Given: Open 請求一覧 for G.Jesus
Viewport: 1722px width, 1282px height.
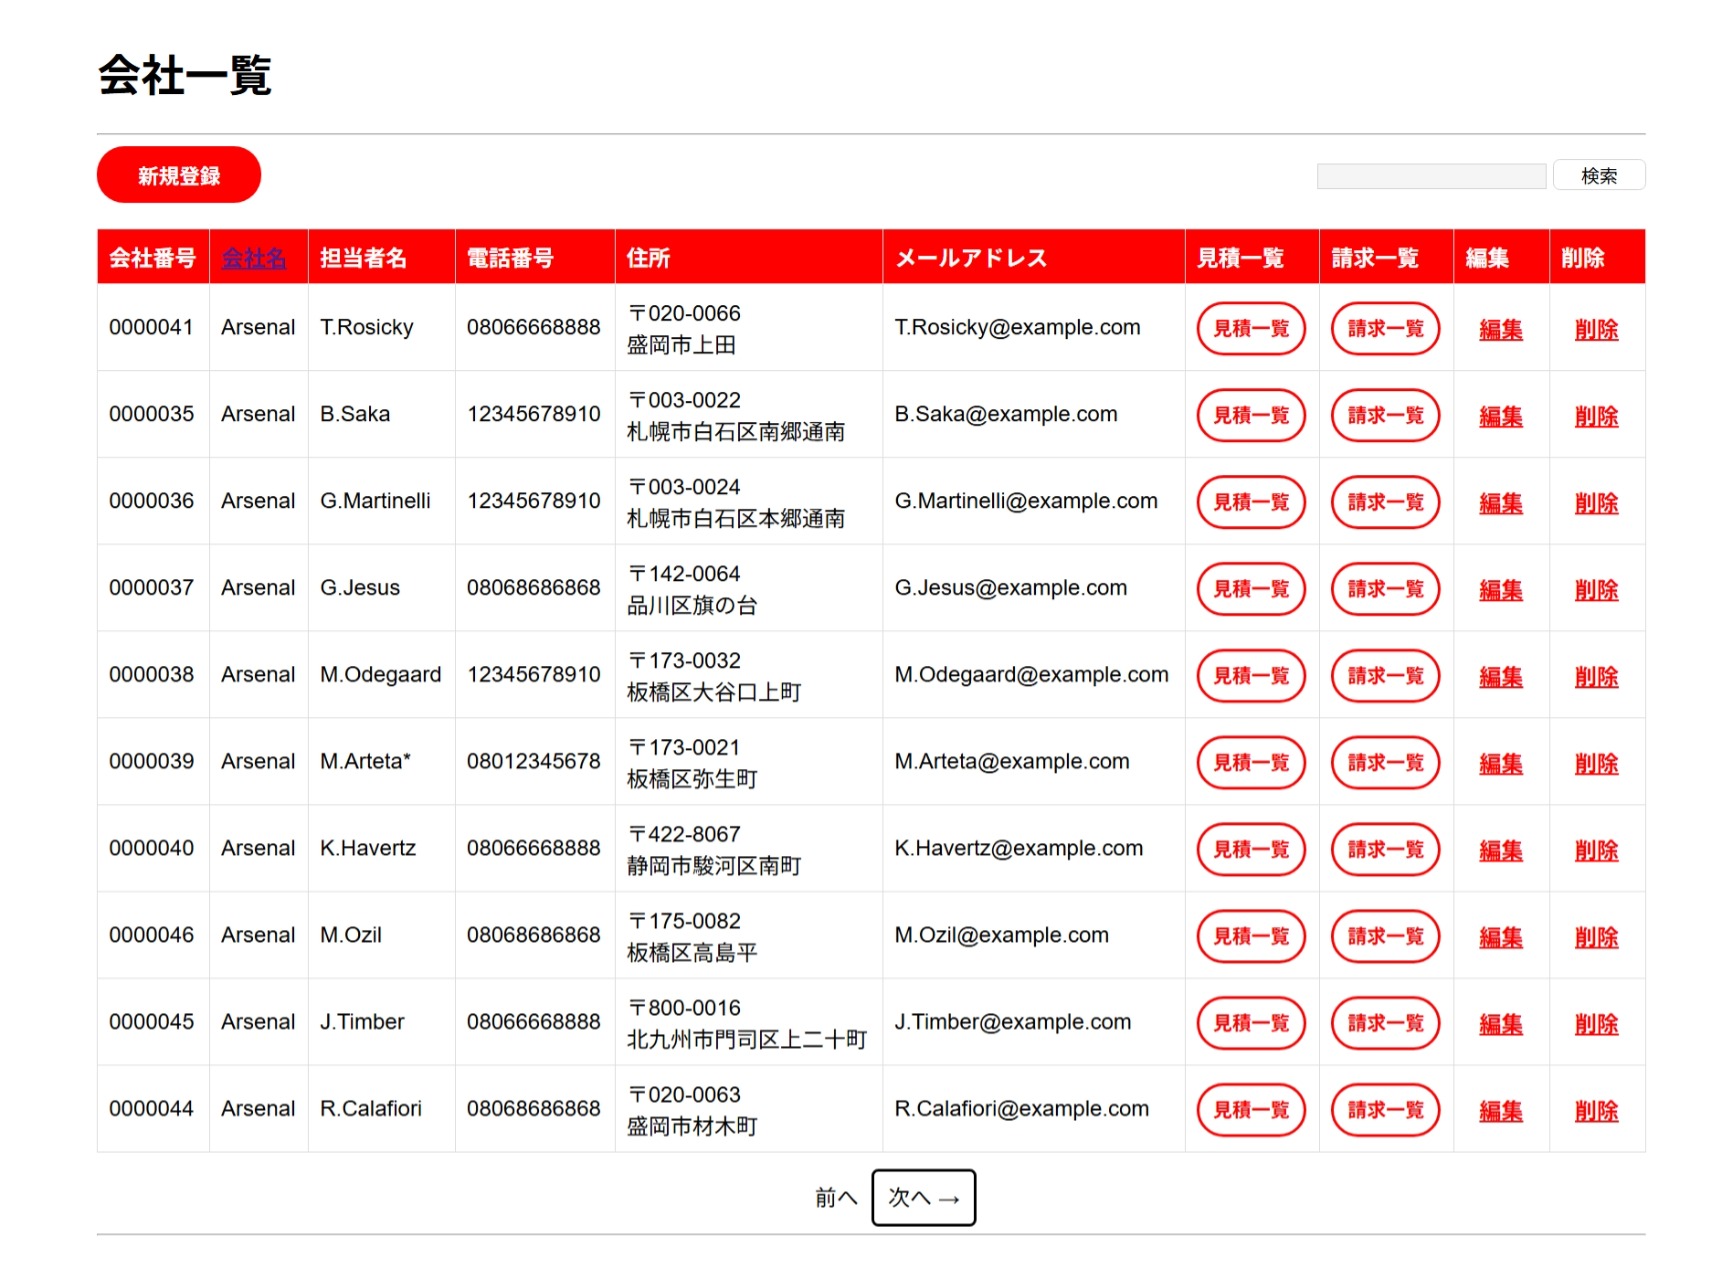Looking at the screenshot, I should pyautogui.click(x=1385, y=589).
